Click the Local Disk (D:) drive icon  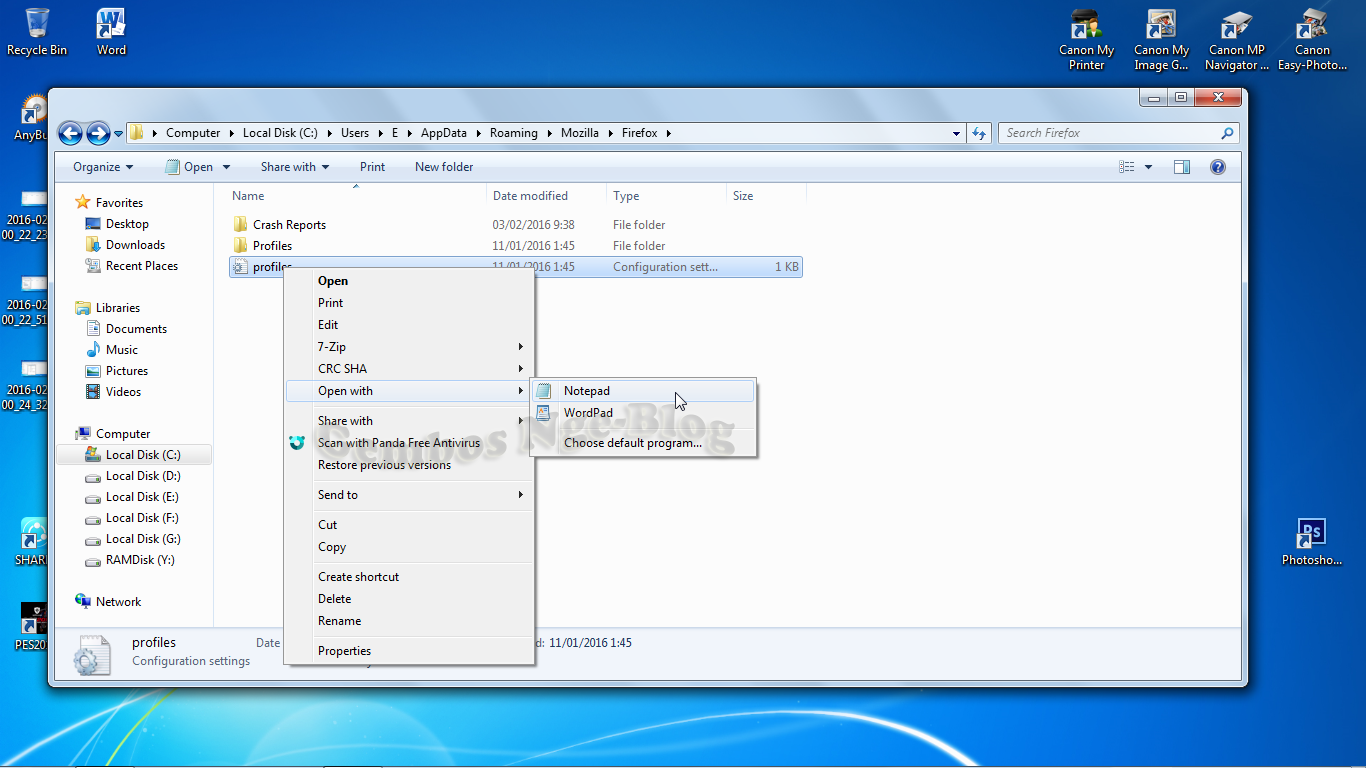point(93,476)
